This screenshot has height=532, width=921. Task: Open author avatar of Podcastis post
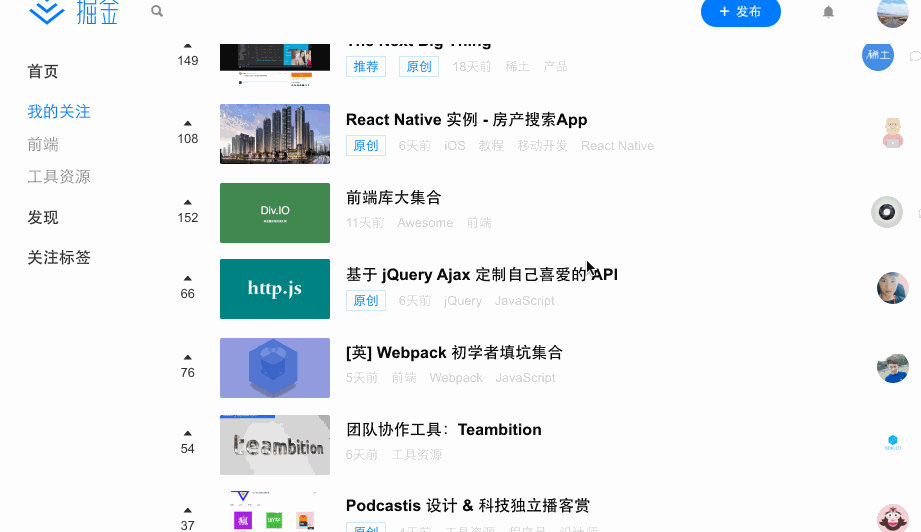point(892,518)
